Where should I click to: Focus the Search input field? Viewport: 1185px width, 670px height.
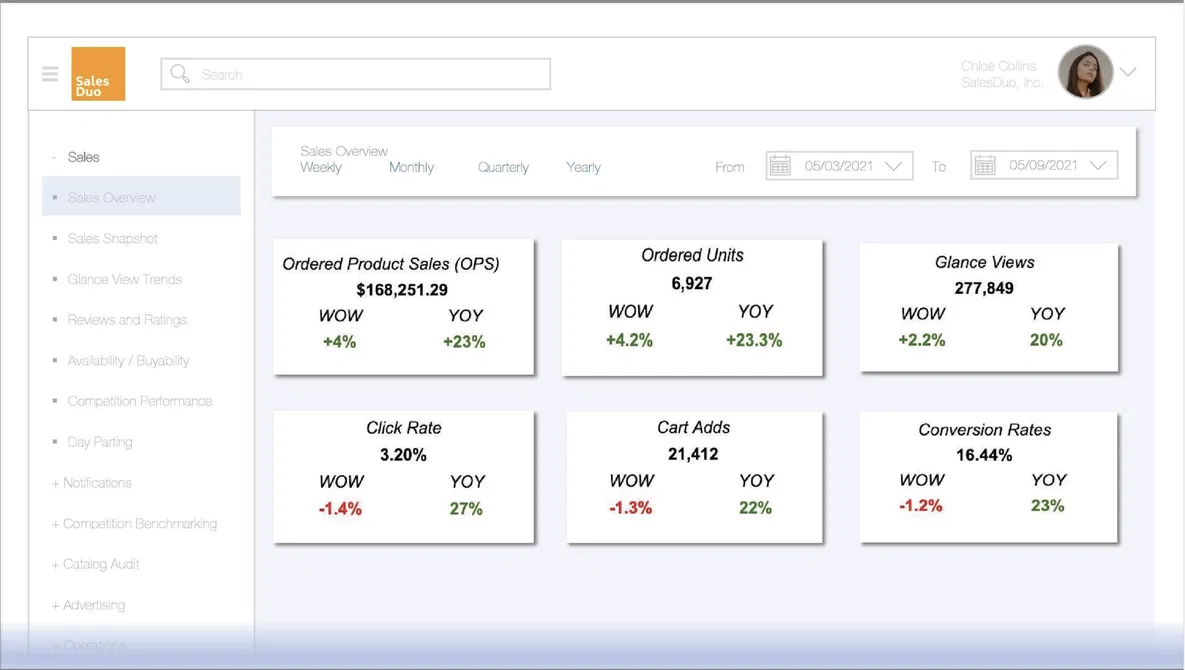355,74
